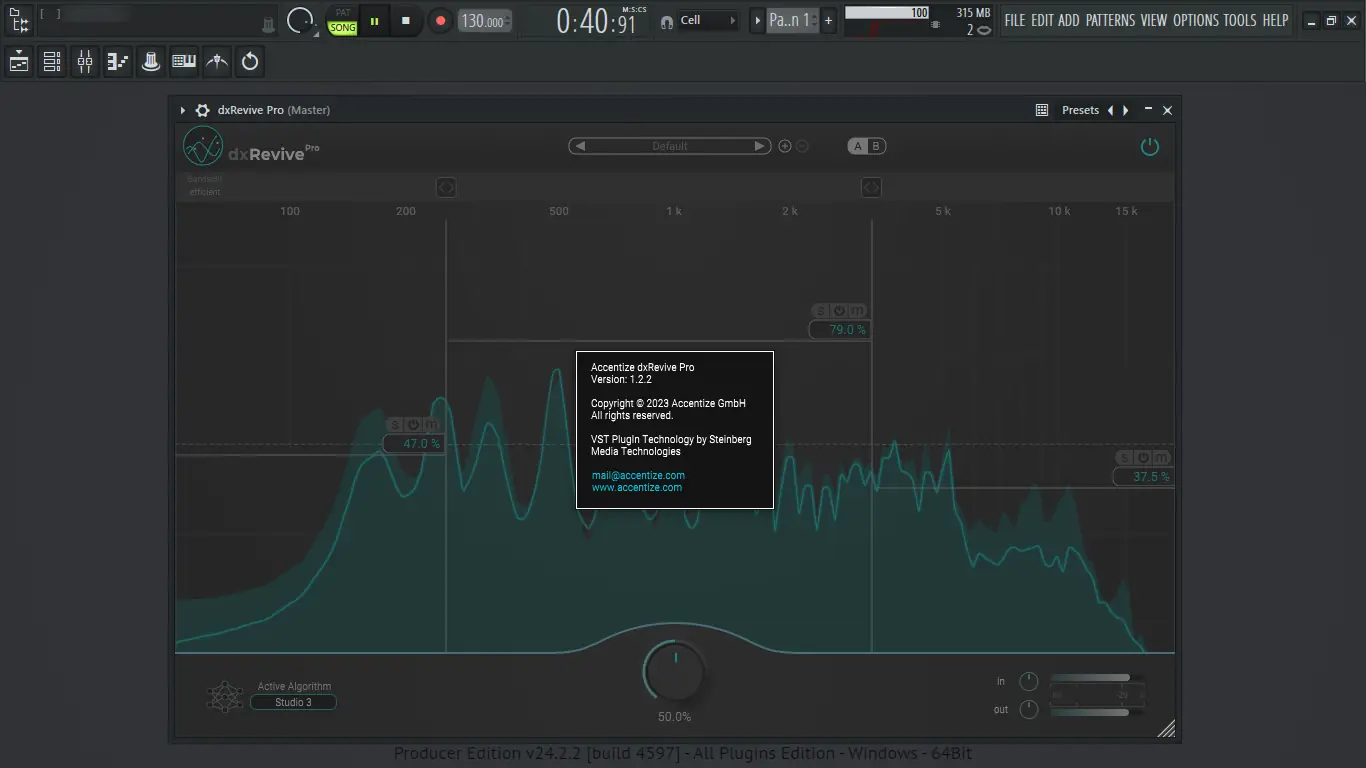This screenshot has height=768, width=1366.
Task: Click the dxRevive waveform logo
Action: [x=203, y=147]
